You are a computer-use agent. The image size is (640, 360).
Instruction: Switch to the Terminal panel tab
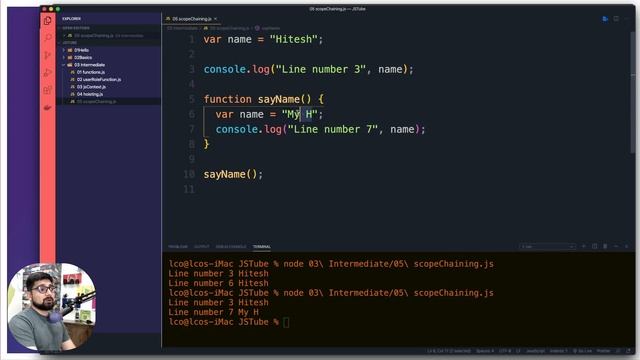[x=262, y=247]
